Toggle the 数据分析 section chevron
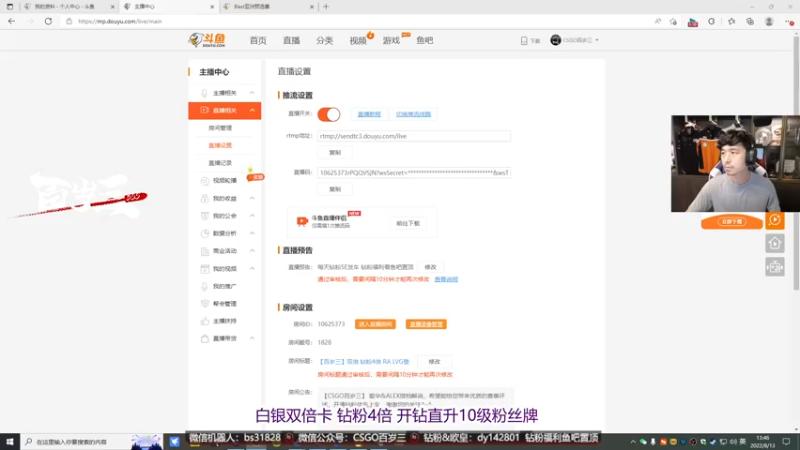 (x=252, y=233)
